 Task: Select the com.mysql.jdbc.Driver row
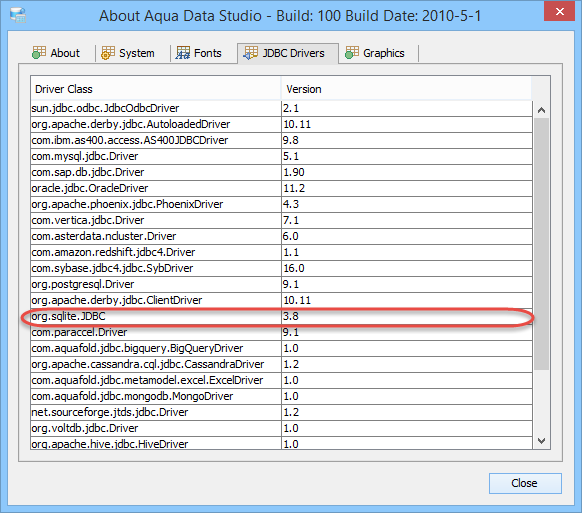(282, 156)
